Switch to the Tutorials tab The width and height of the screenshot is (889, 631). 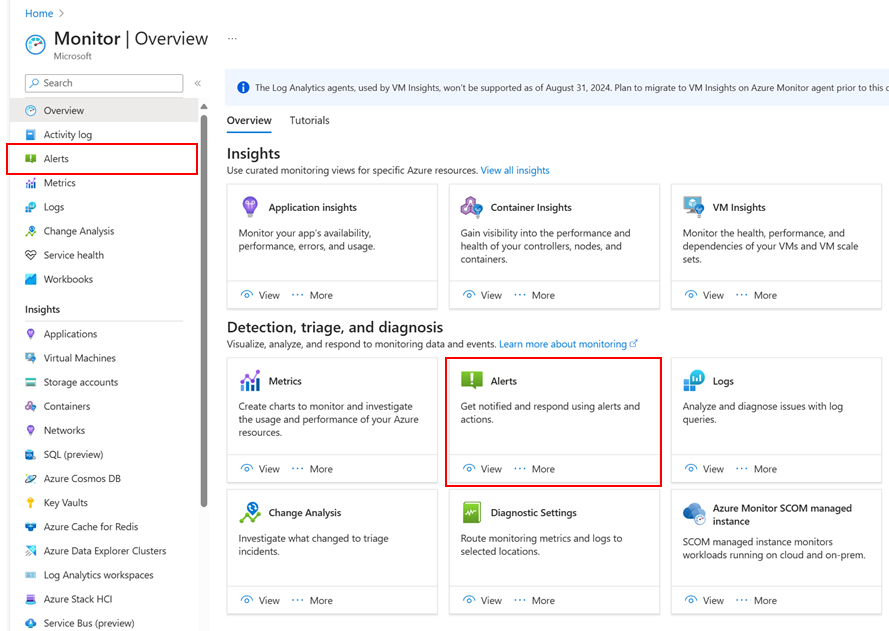click(311, 120)
